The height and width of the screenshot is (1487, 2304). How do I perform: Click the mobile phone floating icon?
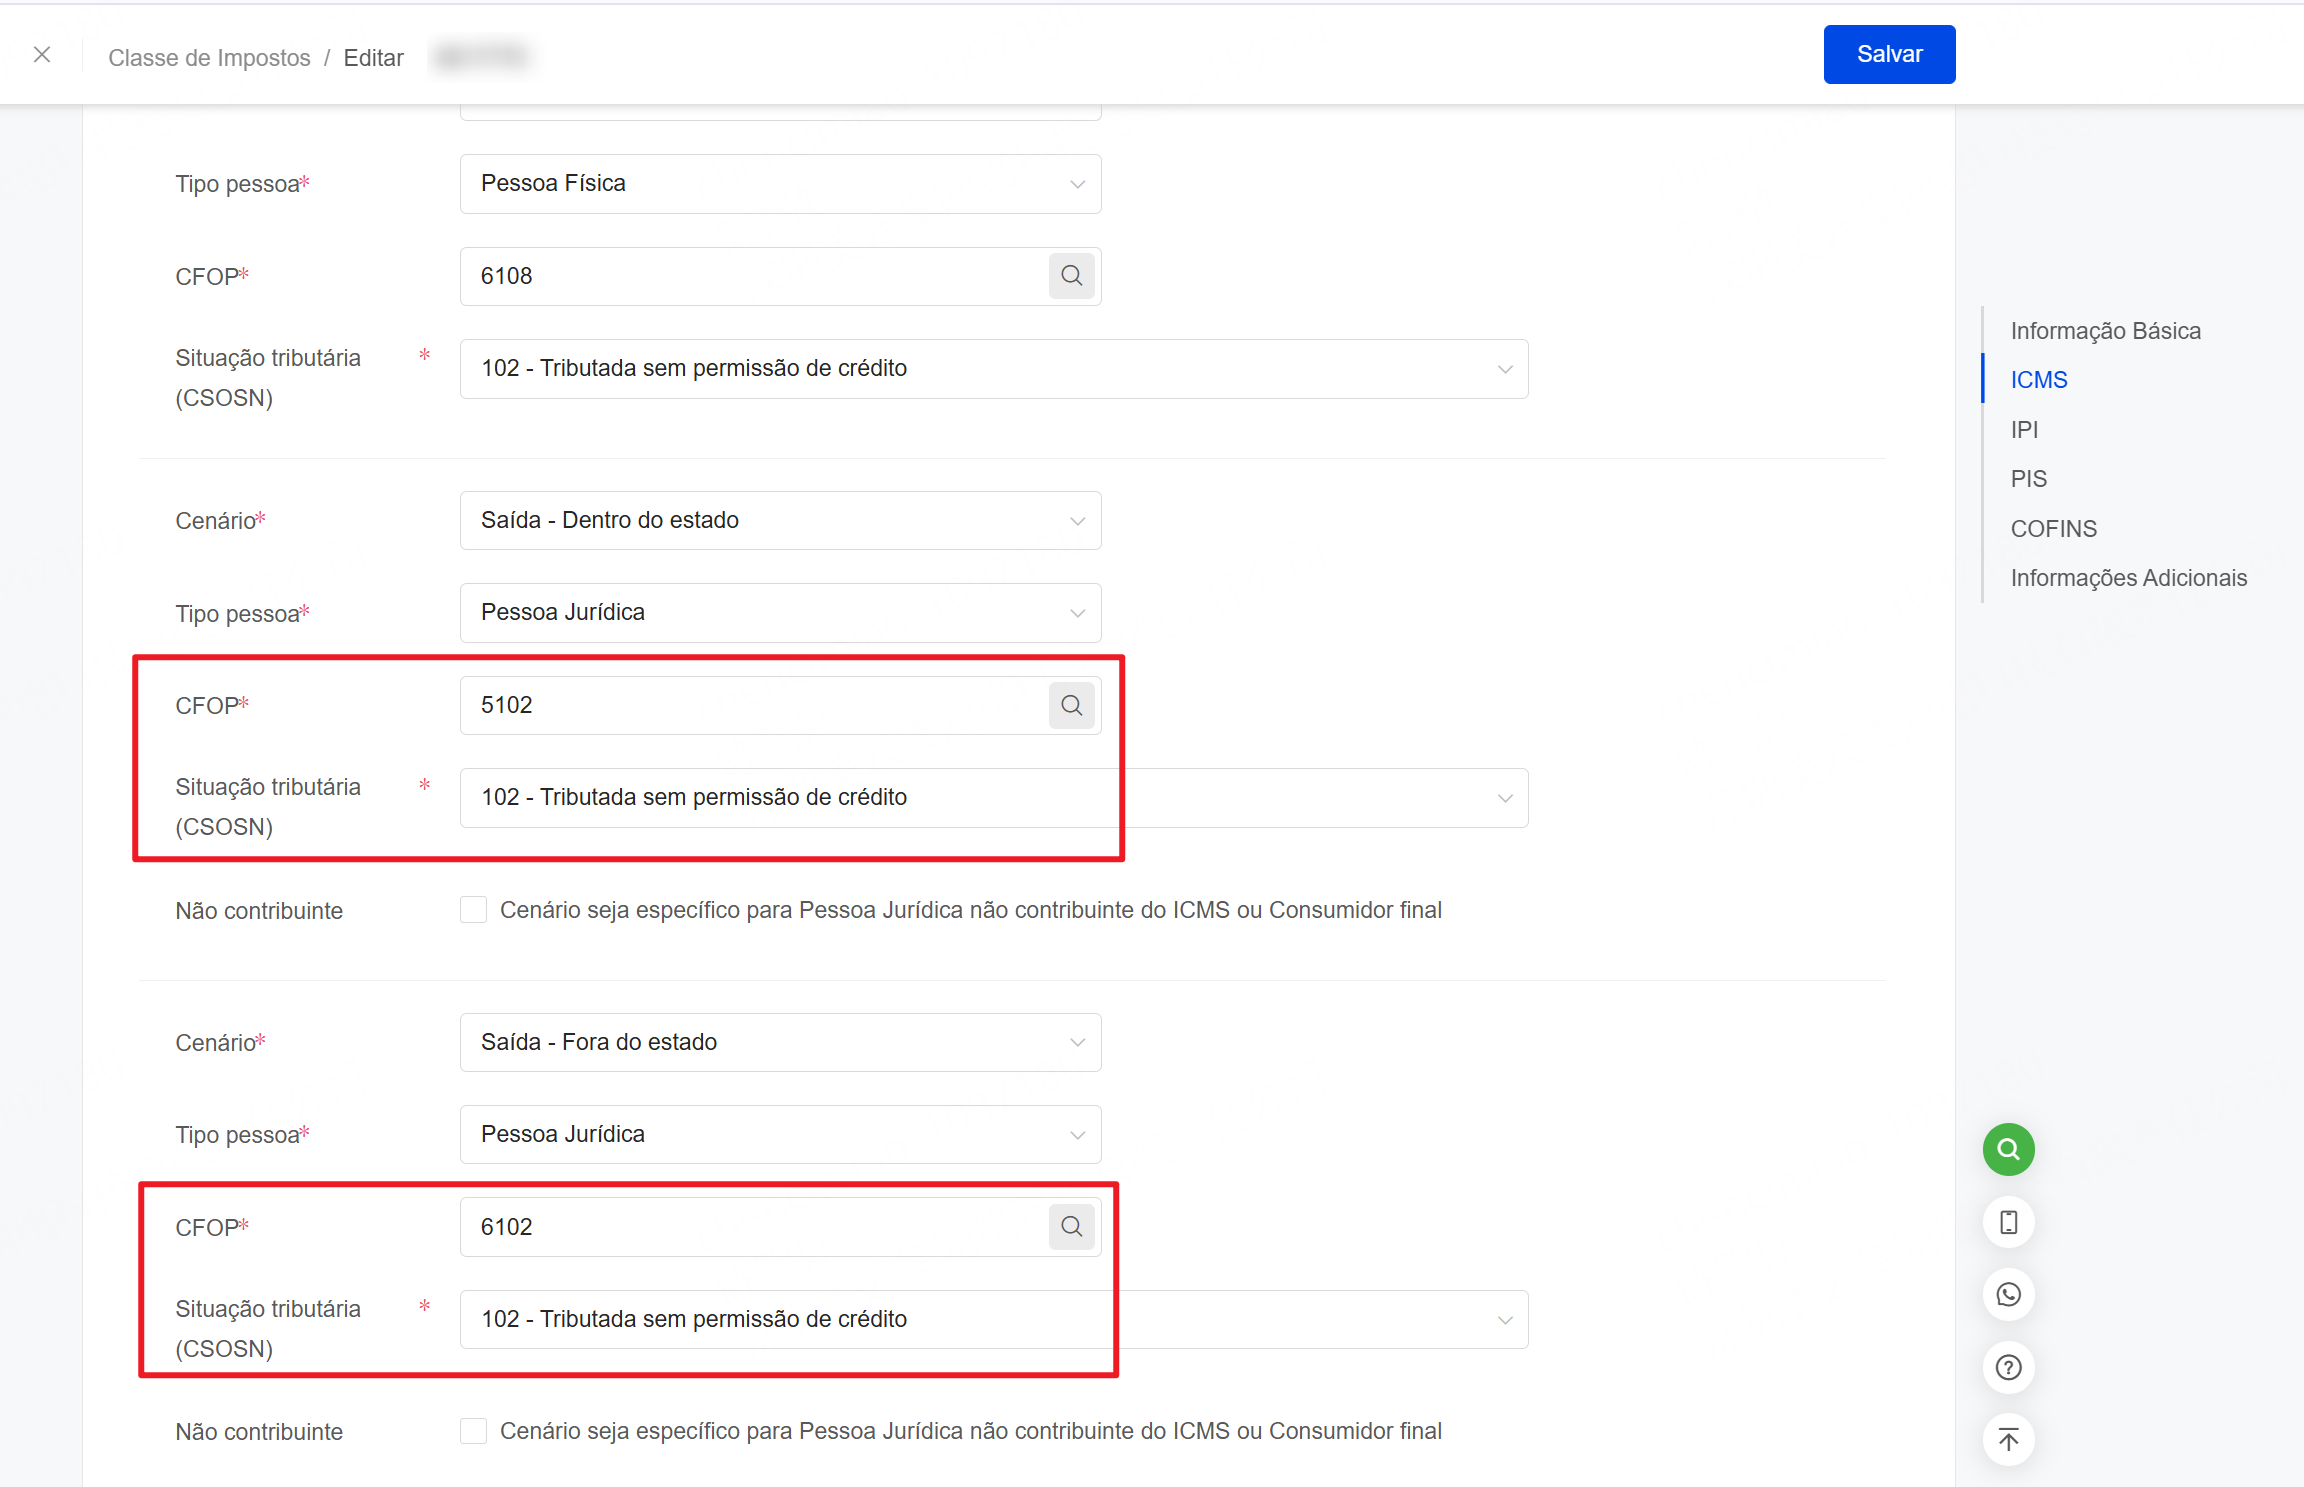point(2008,1222)
